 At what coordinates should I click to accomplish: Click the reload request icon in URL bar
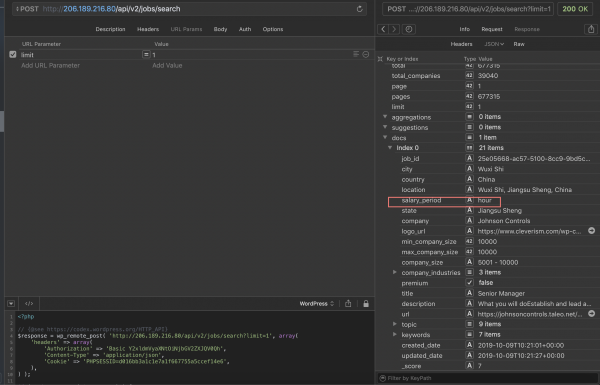359,9
